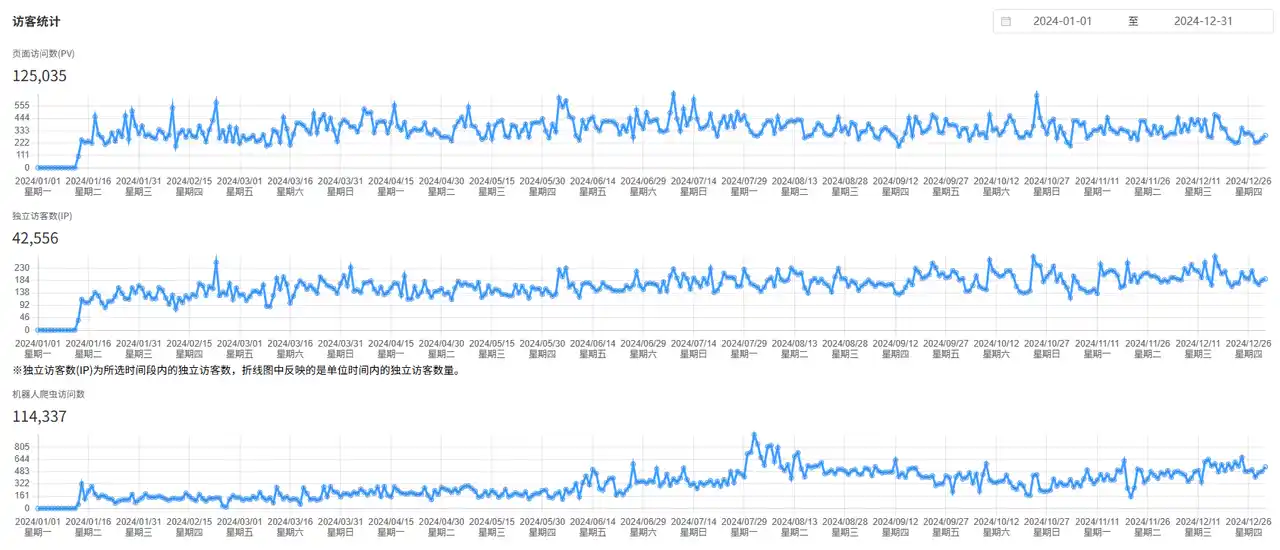Click the crawler total number 114,337
Viewport: 1280px width, 550px height.
40,416
